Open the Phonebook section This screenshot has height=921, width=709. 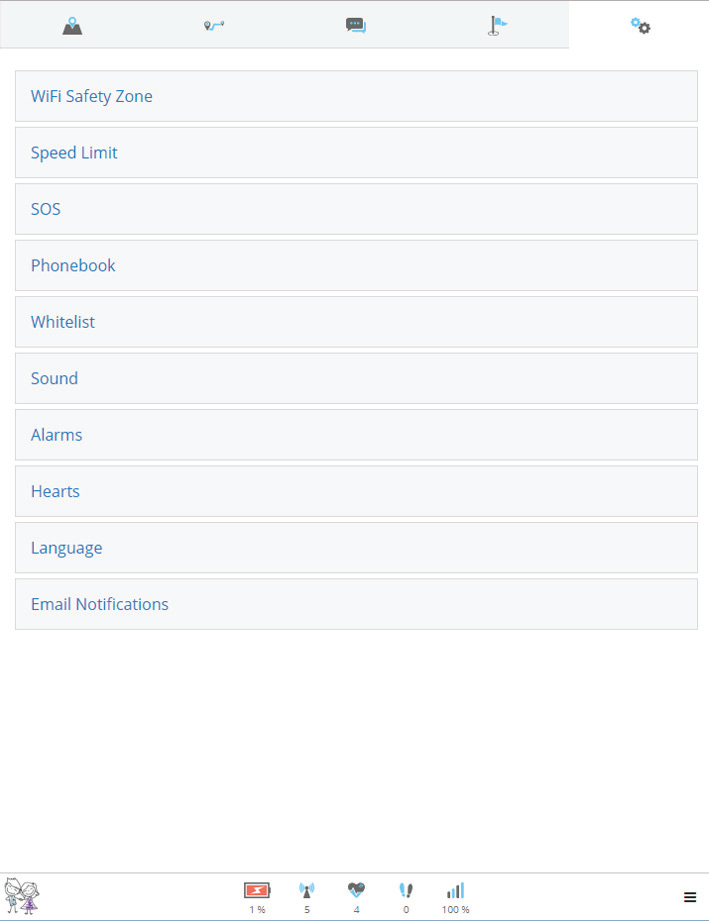356,266
